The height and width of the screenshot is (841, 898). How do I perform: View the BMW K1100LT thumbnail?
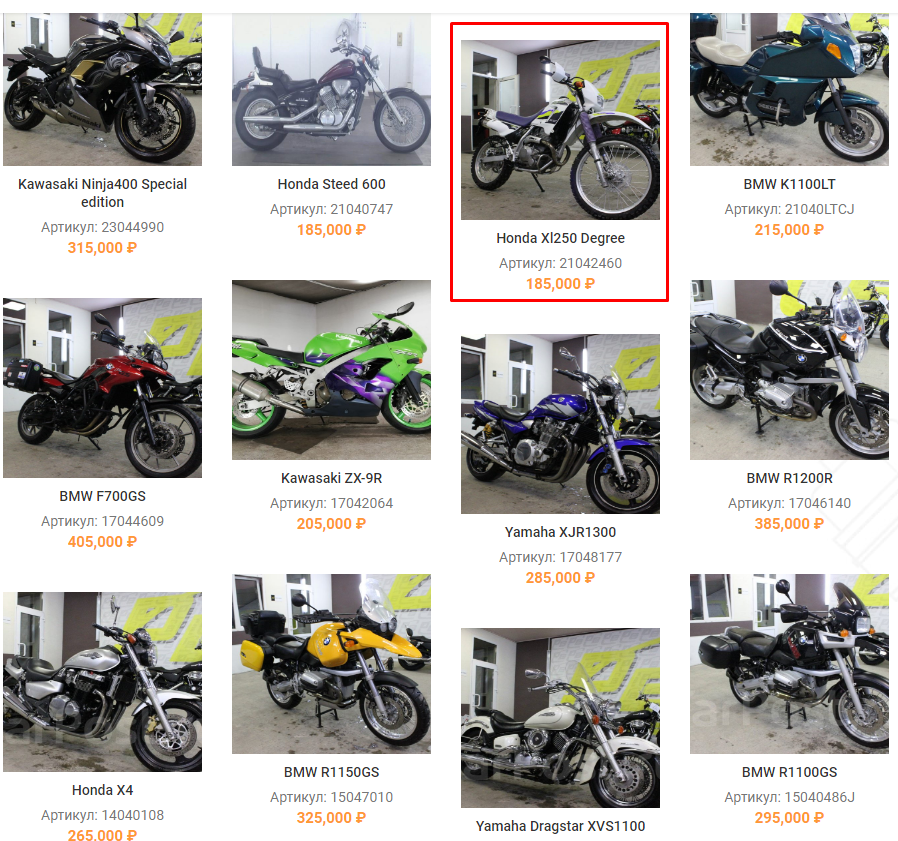[x=789, y=89]
